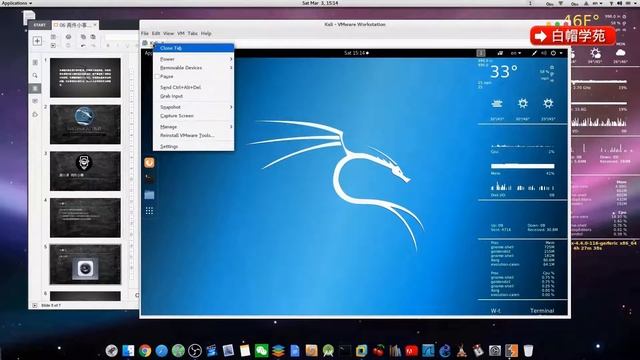The width and height of the screenshot is (640, 360).
Task: Select Close Tab in the VM context menu
Action: point(193,48)
